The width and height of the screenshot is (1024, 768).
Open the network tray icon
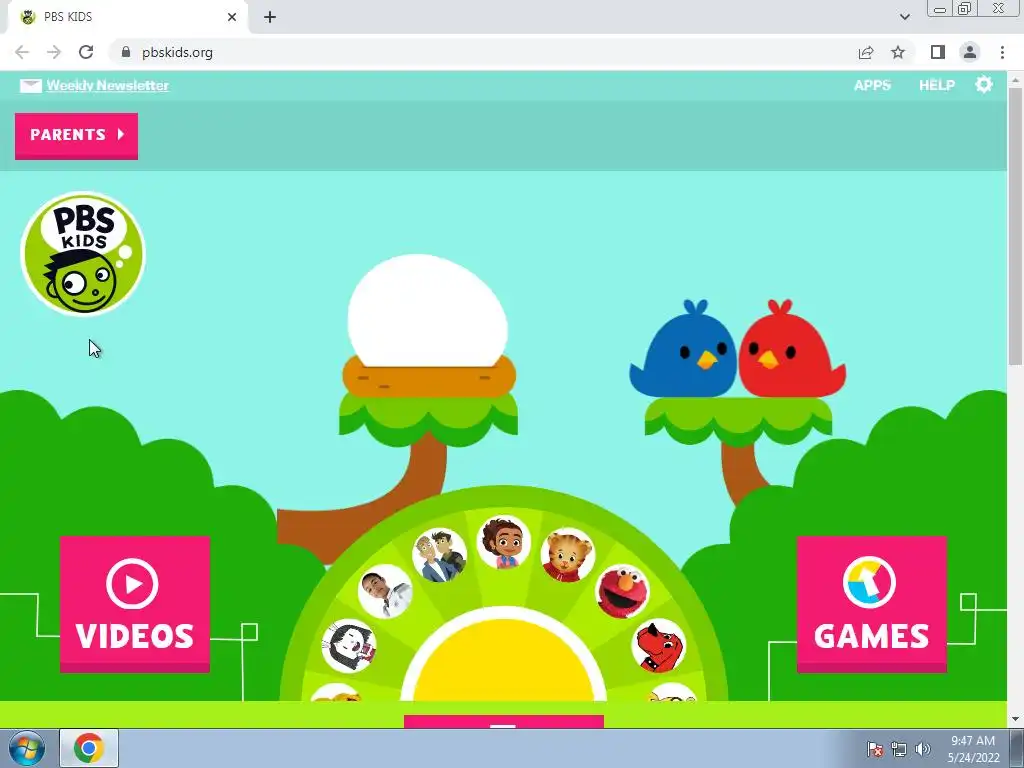coord(899,749)
